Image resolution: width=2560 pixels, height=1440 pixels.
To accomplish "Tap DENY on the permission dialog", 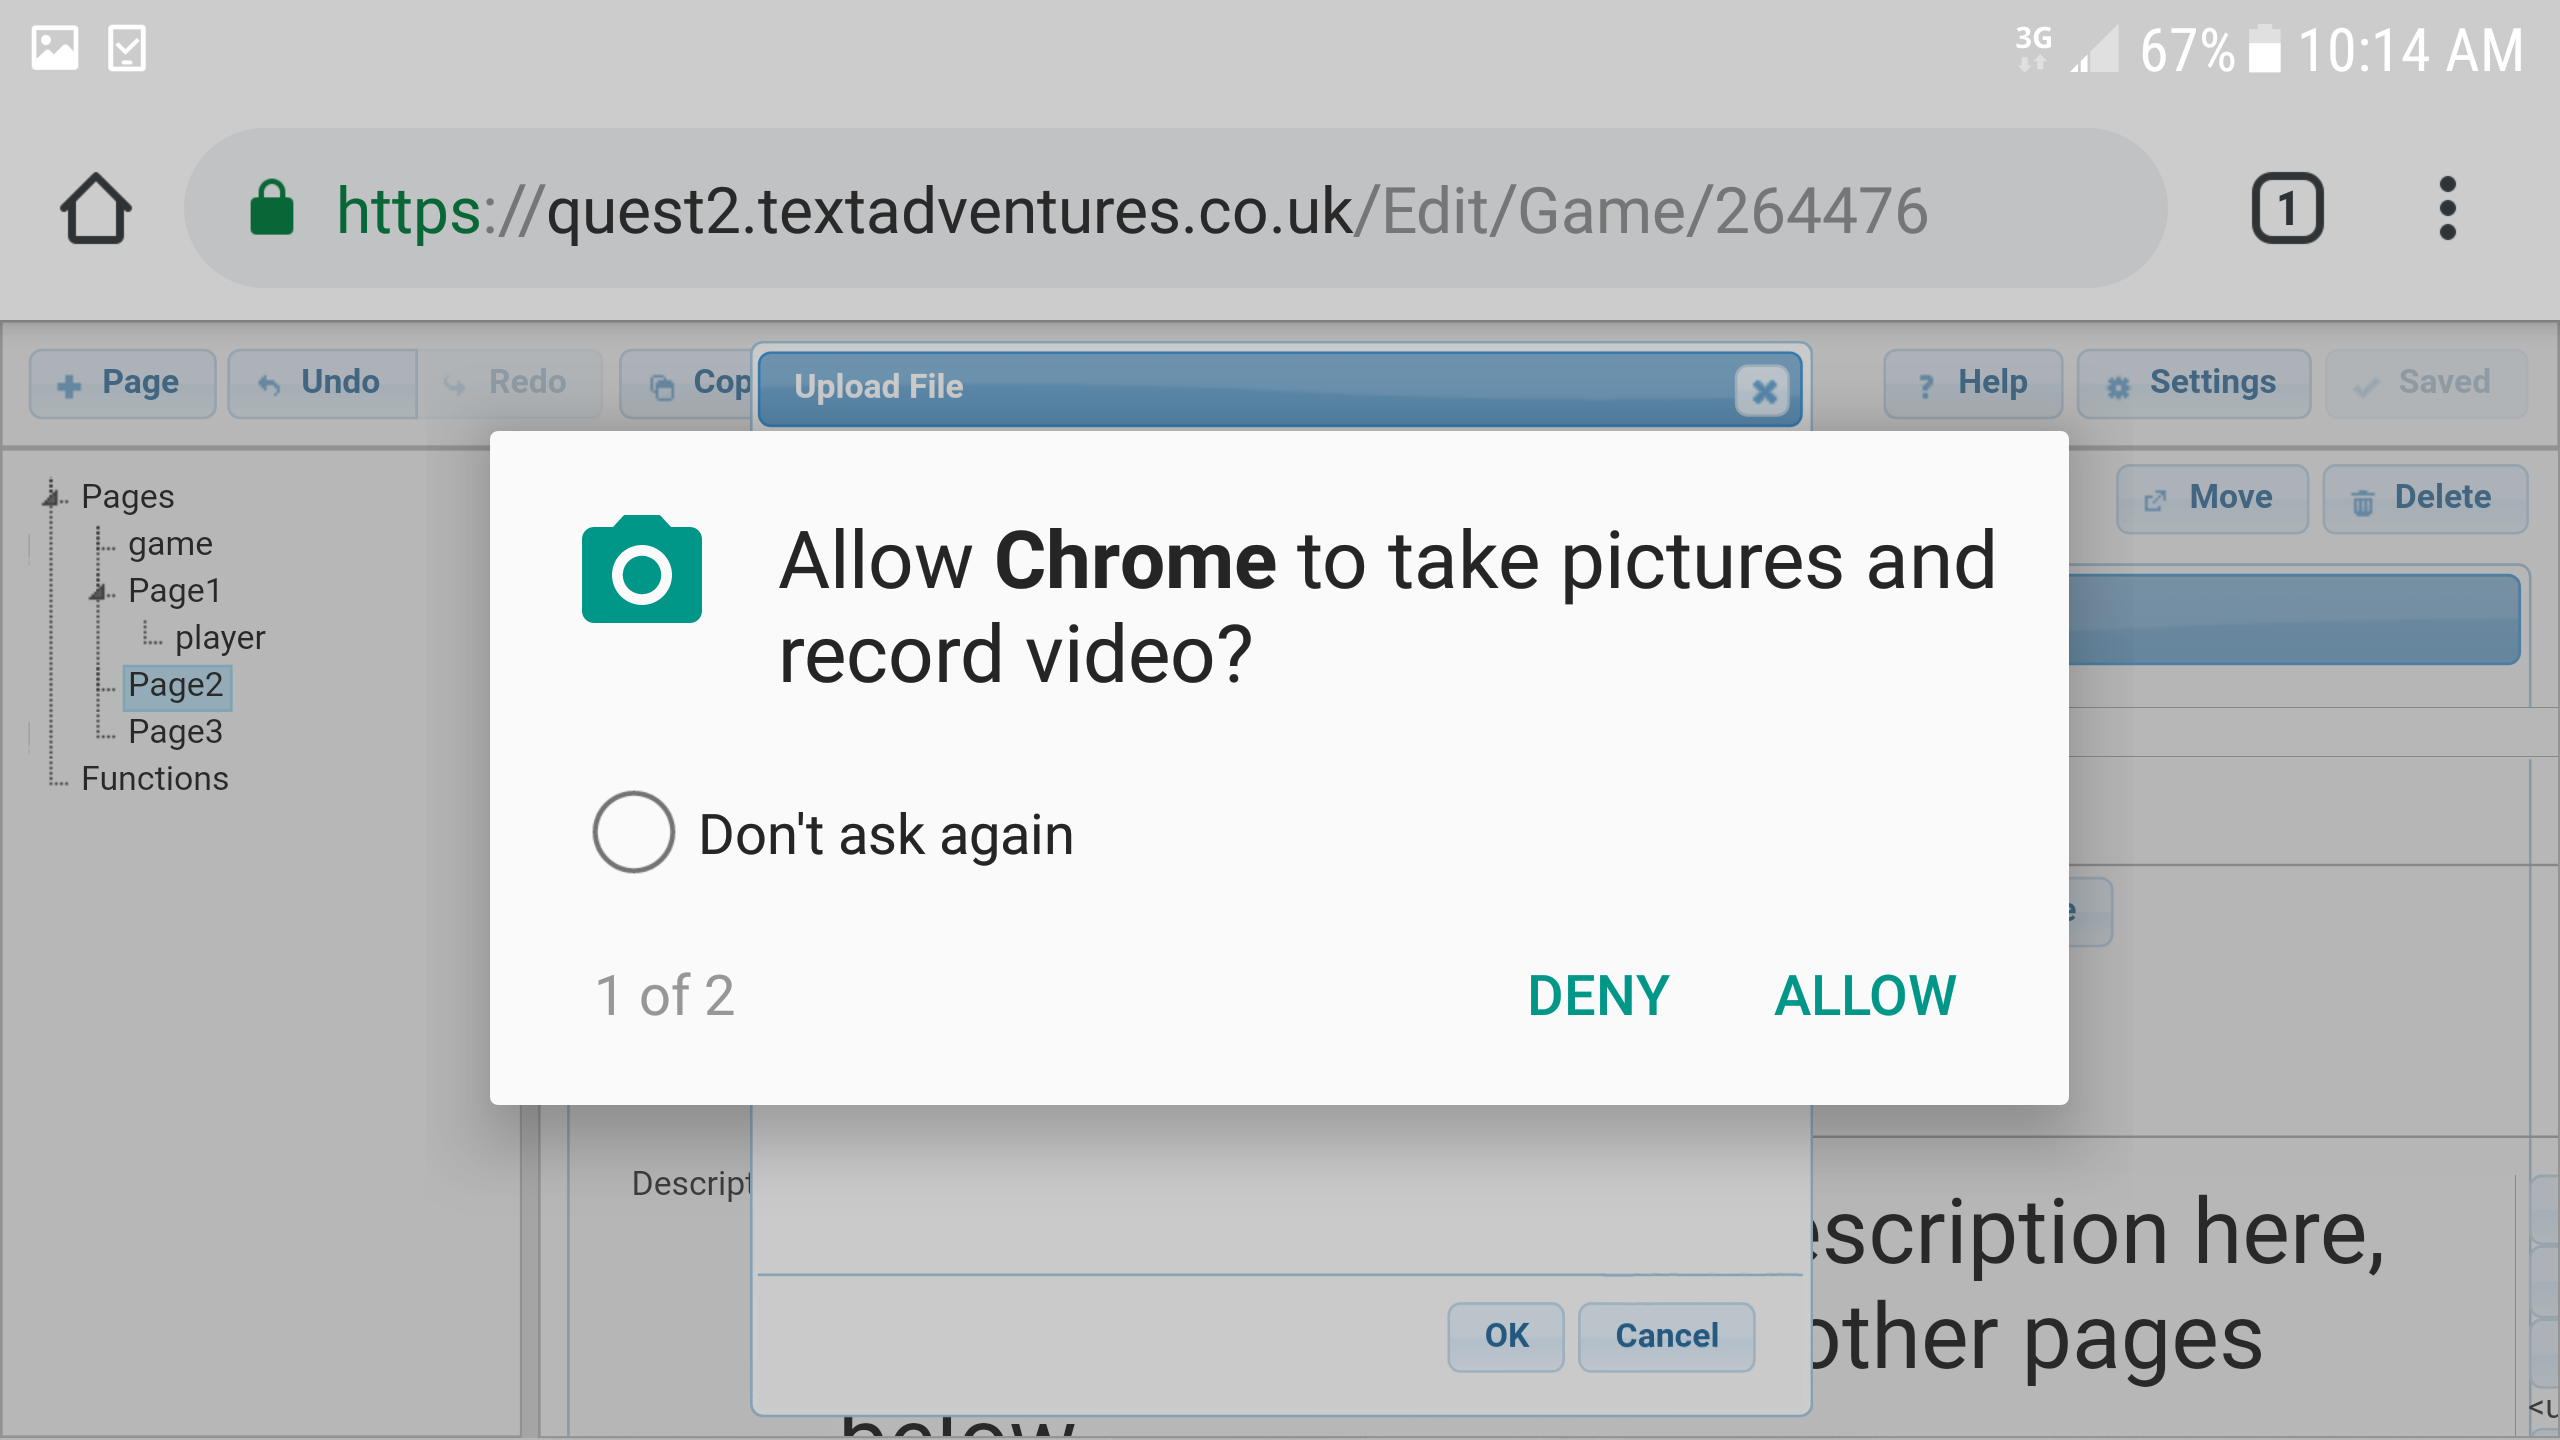I will (x=1599, y=996).
